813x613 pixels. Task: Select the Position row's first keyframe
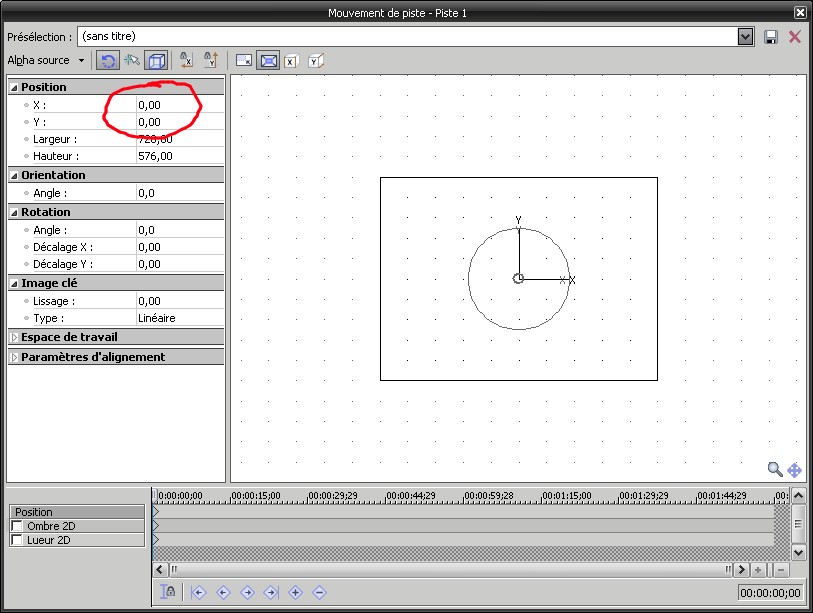tap(156, 512)
